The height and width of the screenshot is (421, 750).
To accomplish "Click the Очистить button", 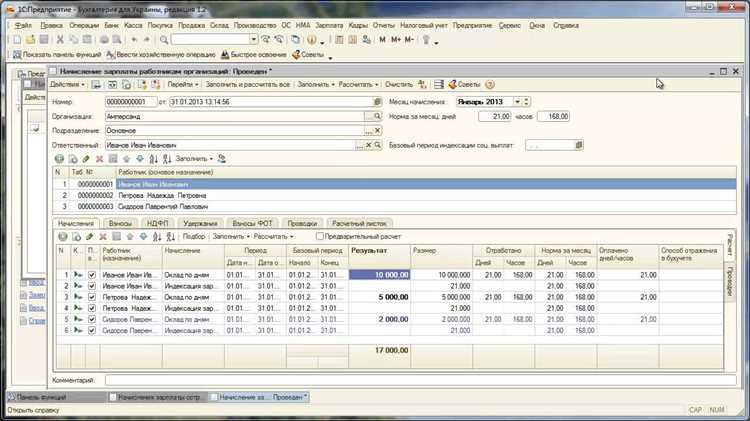I will point(399,85).
